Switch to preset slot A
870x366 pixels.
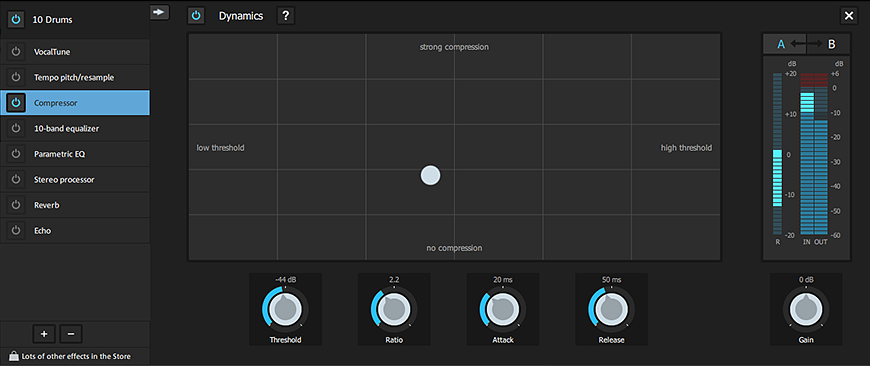[781, 44]
